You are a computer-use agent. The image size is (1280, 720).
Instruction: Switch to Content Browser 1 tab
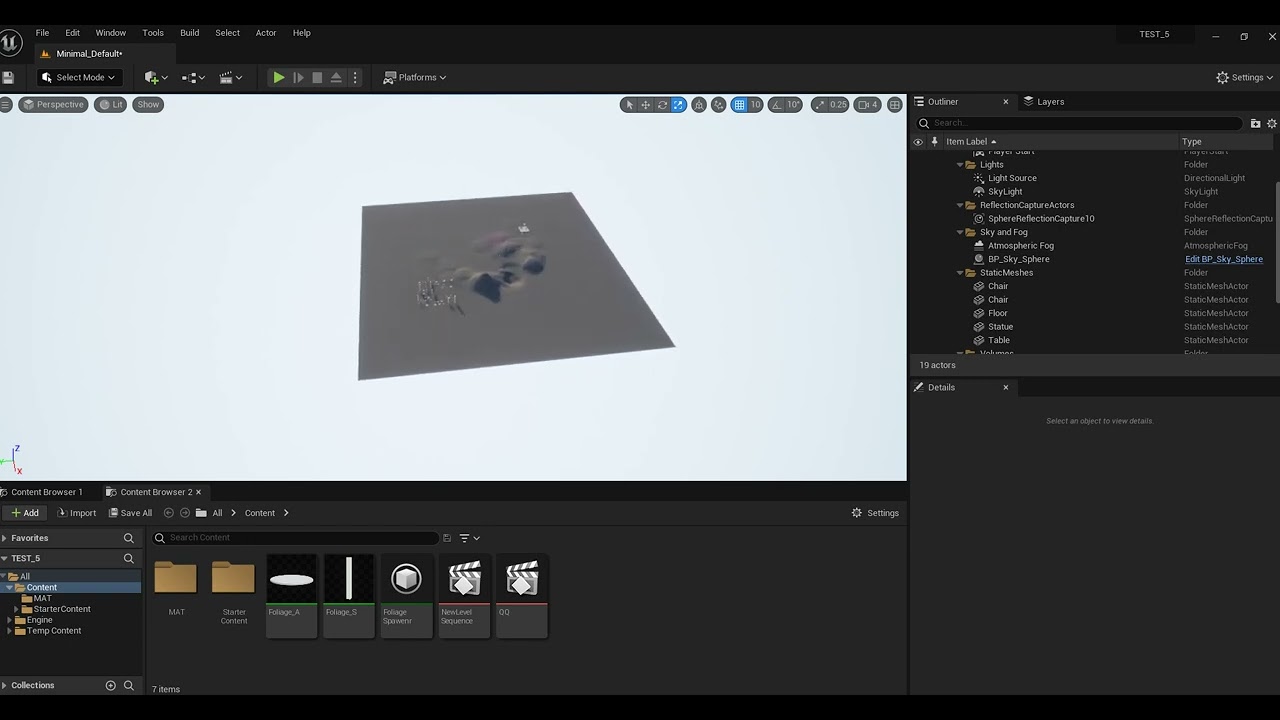pos(42,492)
